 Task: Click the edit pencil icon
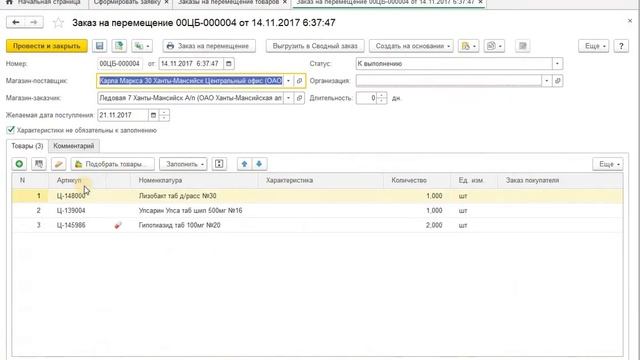coord(59,164)
